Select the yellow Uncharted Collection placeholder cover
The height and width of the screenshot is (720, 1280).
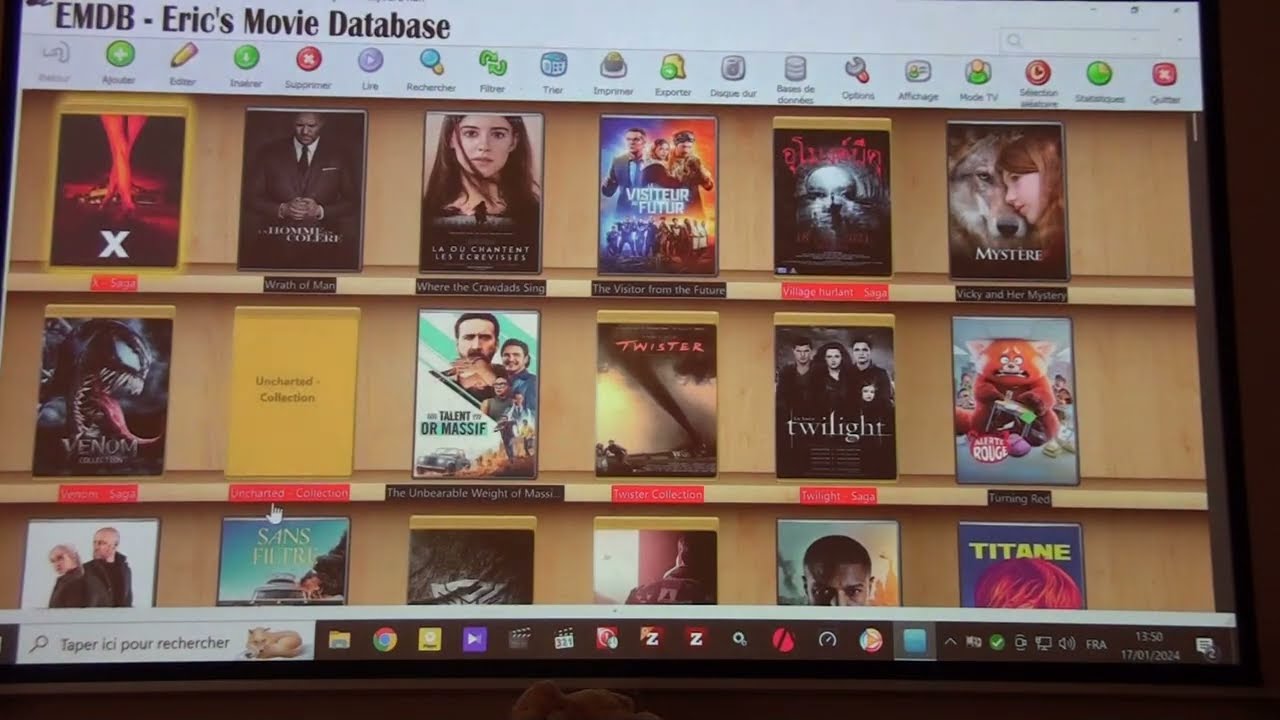pos(293,391)
